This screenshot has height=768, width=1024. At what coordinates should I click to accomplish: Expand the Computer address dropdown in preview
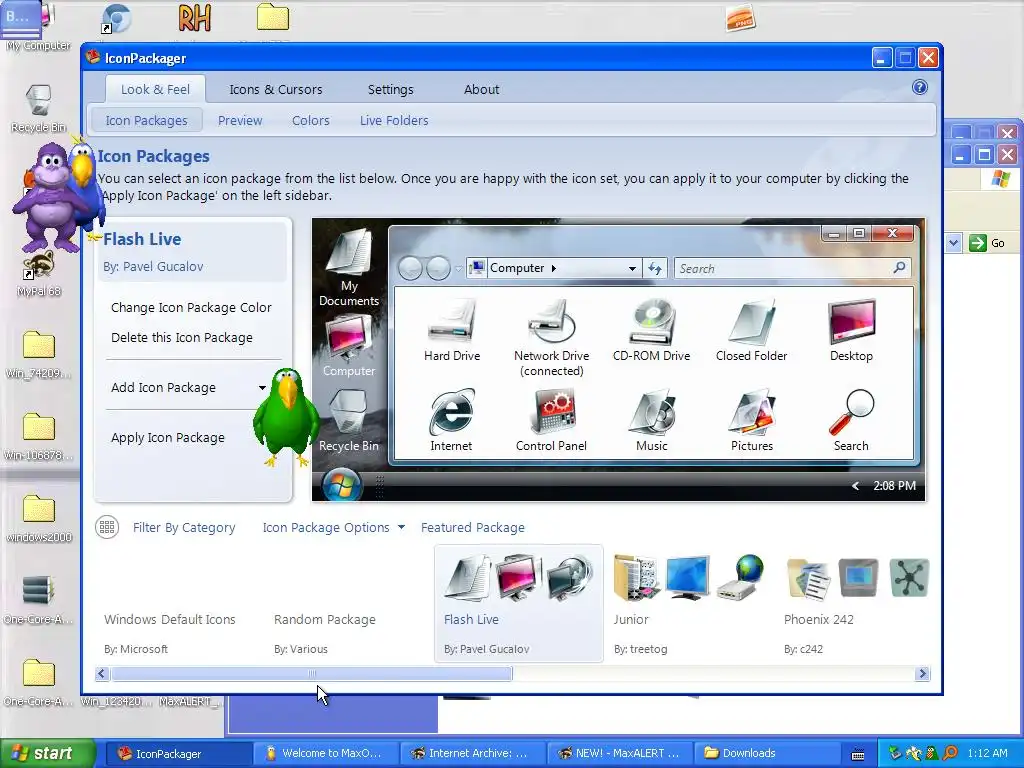(632, 268)
